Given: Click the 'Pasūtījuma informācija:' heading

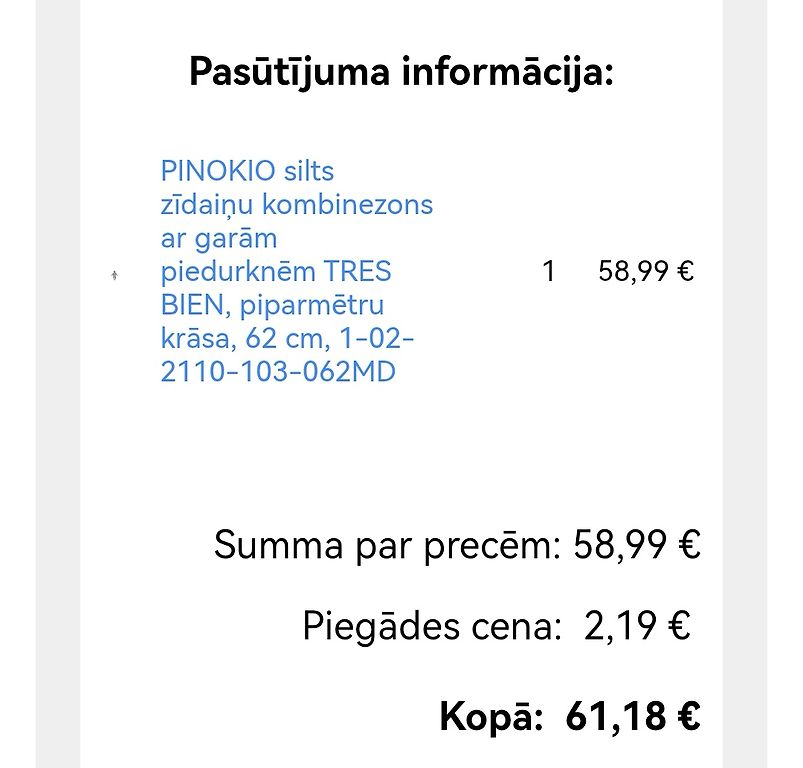Looking at the screenshot, I should 401,73.
